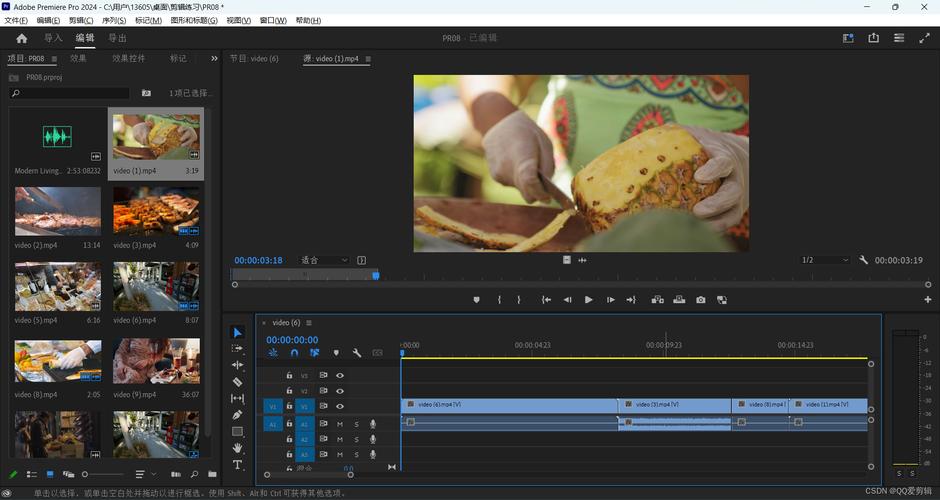This screenshot has width=940, height=500.
Task: Switch to 节目: video (6) monitor tab
Action: pos(254,58)
